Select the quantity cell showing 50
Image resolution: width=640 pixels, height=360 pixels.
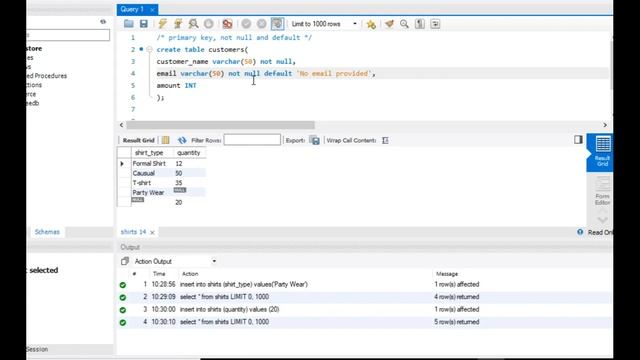[x=189, y=173]
